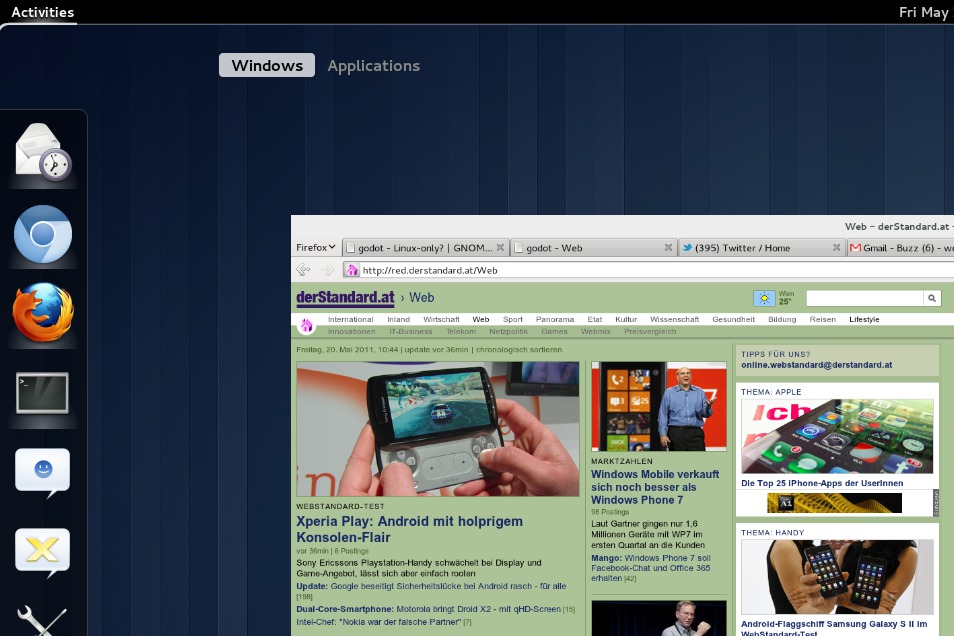Launch Chromium from the dash
The width and height of the screenshot is (954, 636).
pyautogui.click(x=43, y=234)
